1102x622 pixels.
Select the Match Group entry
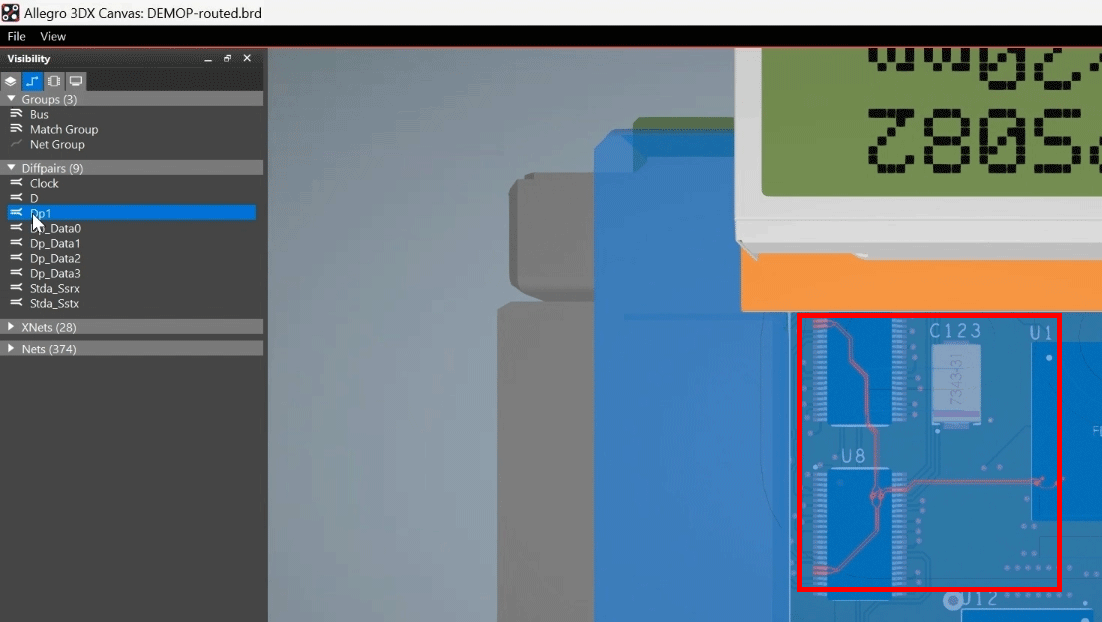coord(64,129)
